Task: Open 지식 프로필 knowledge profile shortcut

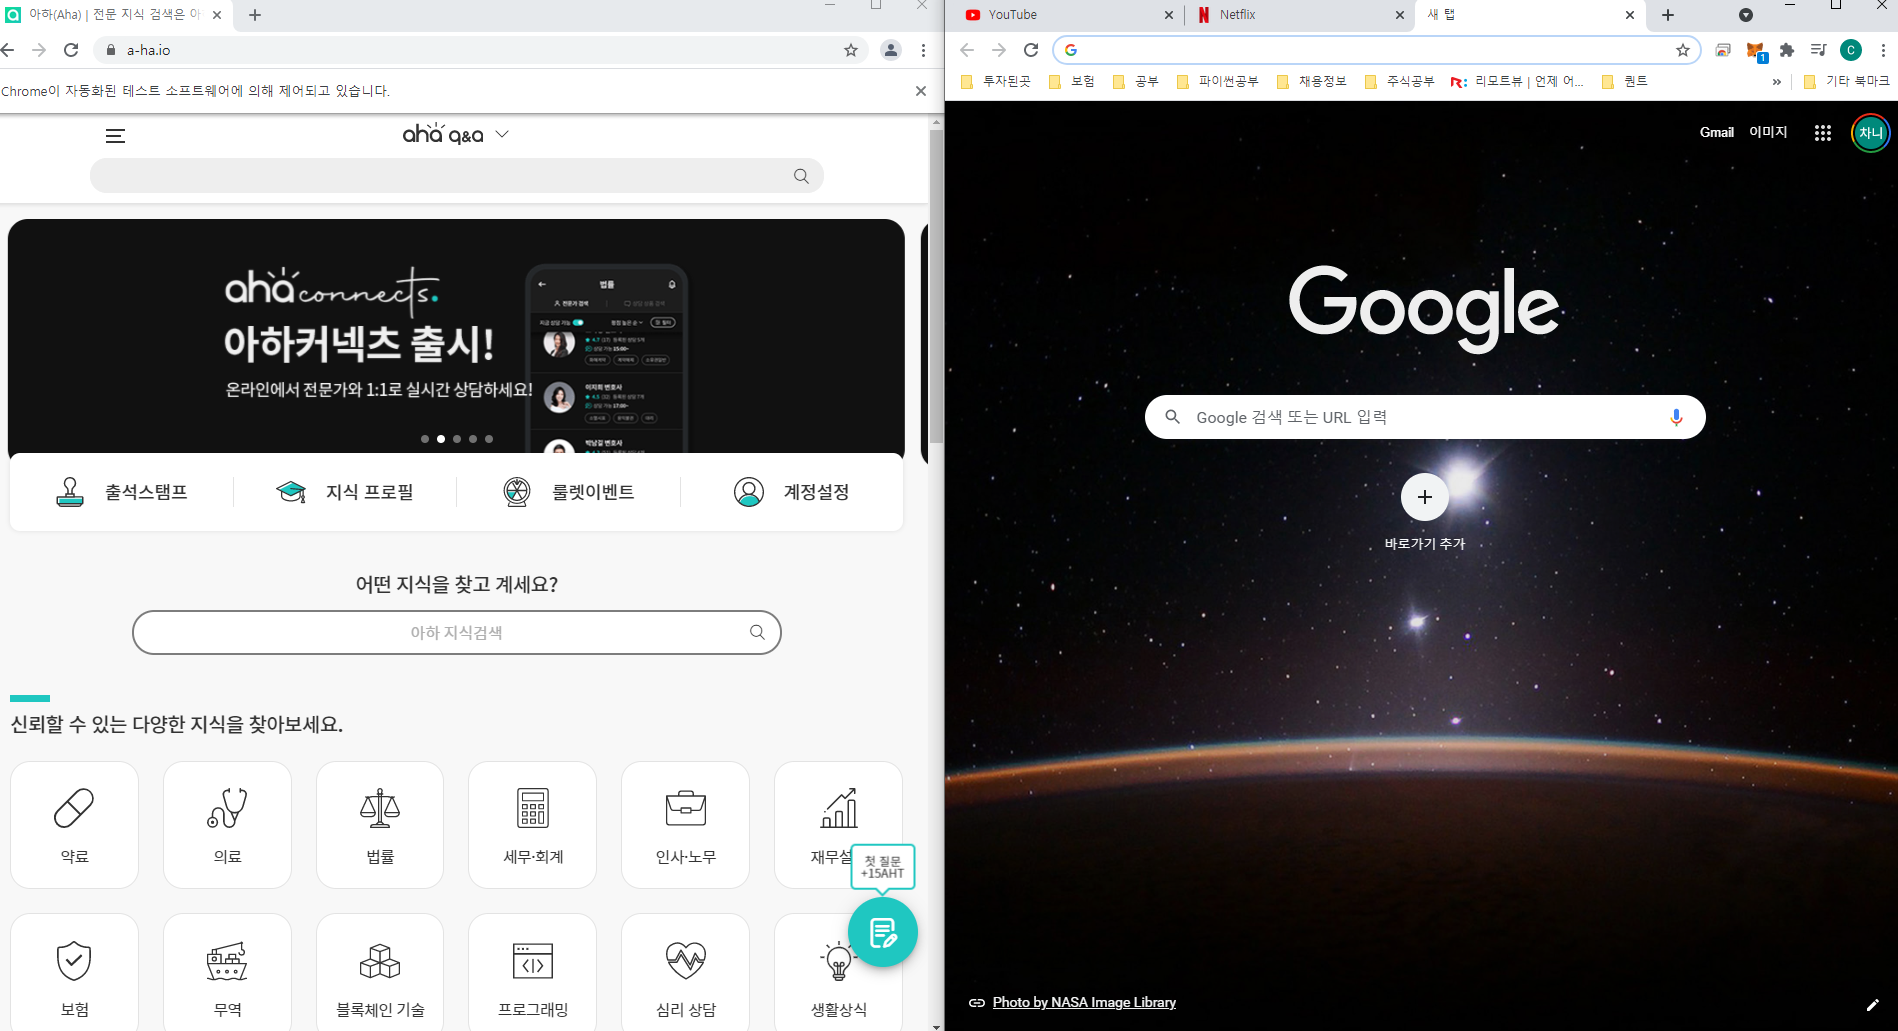Action: [345, 492]
